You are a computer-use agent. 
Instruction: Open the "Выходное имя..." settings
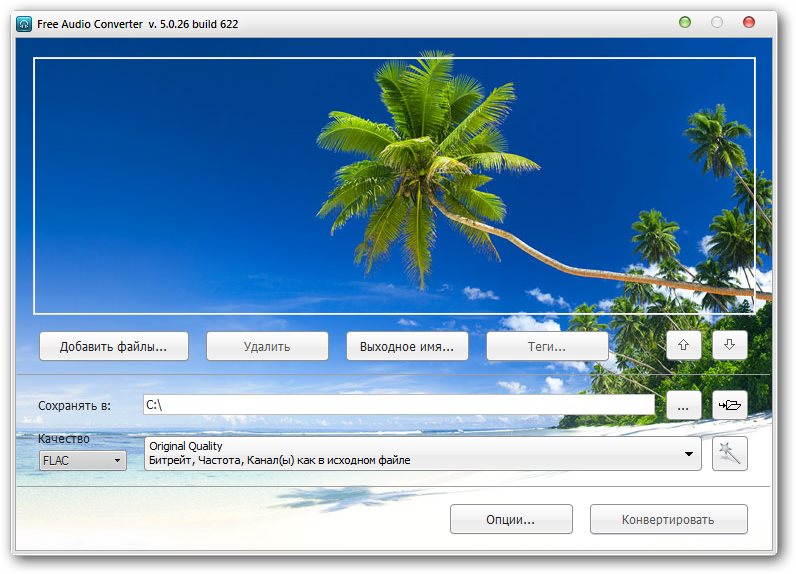click(407, 347)
